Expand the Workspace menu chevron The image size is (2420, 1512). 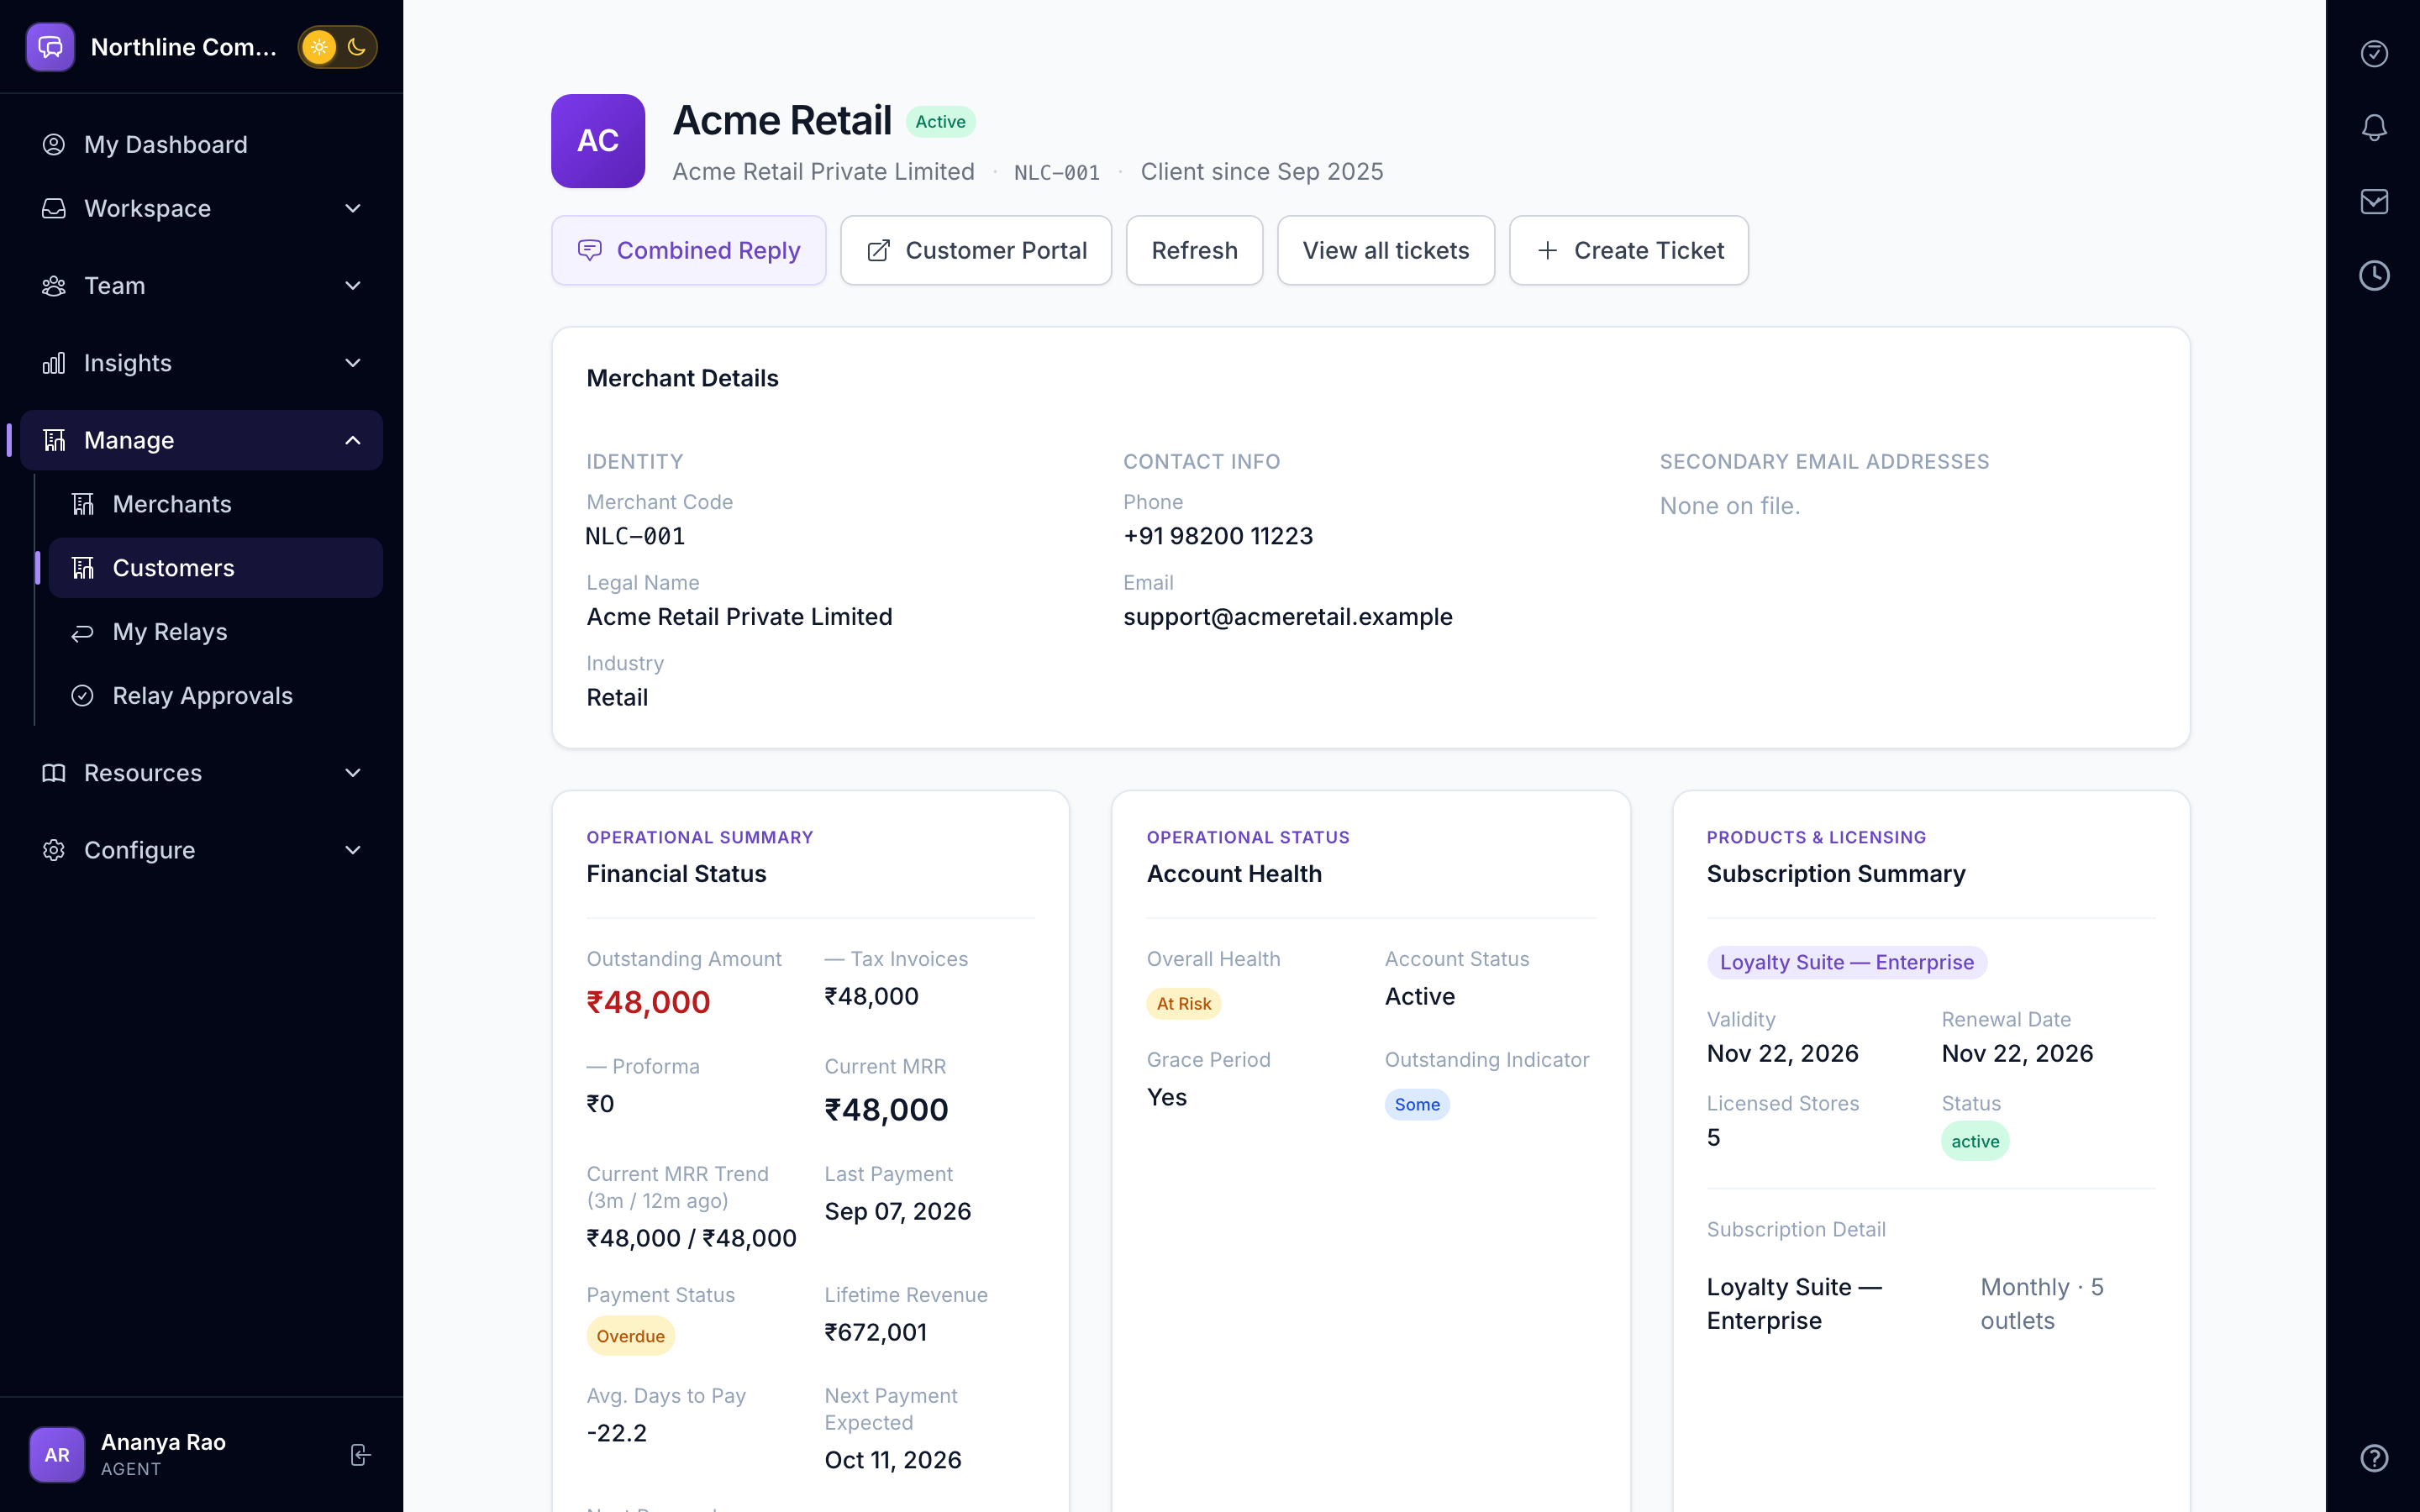[x=353, y=208]
